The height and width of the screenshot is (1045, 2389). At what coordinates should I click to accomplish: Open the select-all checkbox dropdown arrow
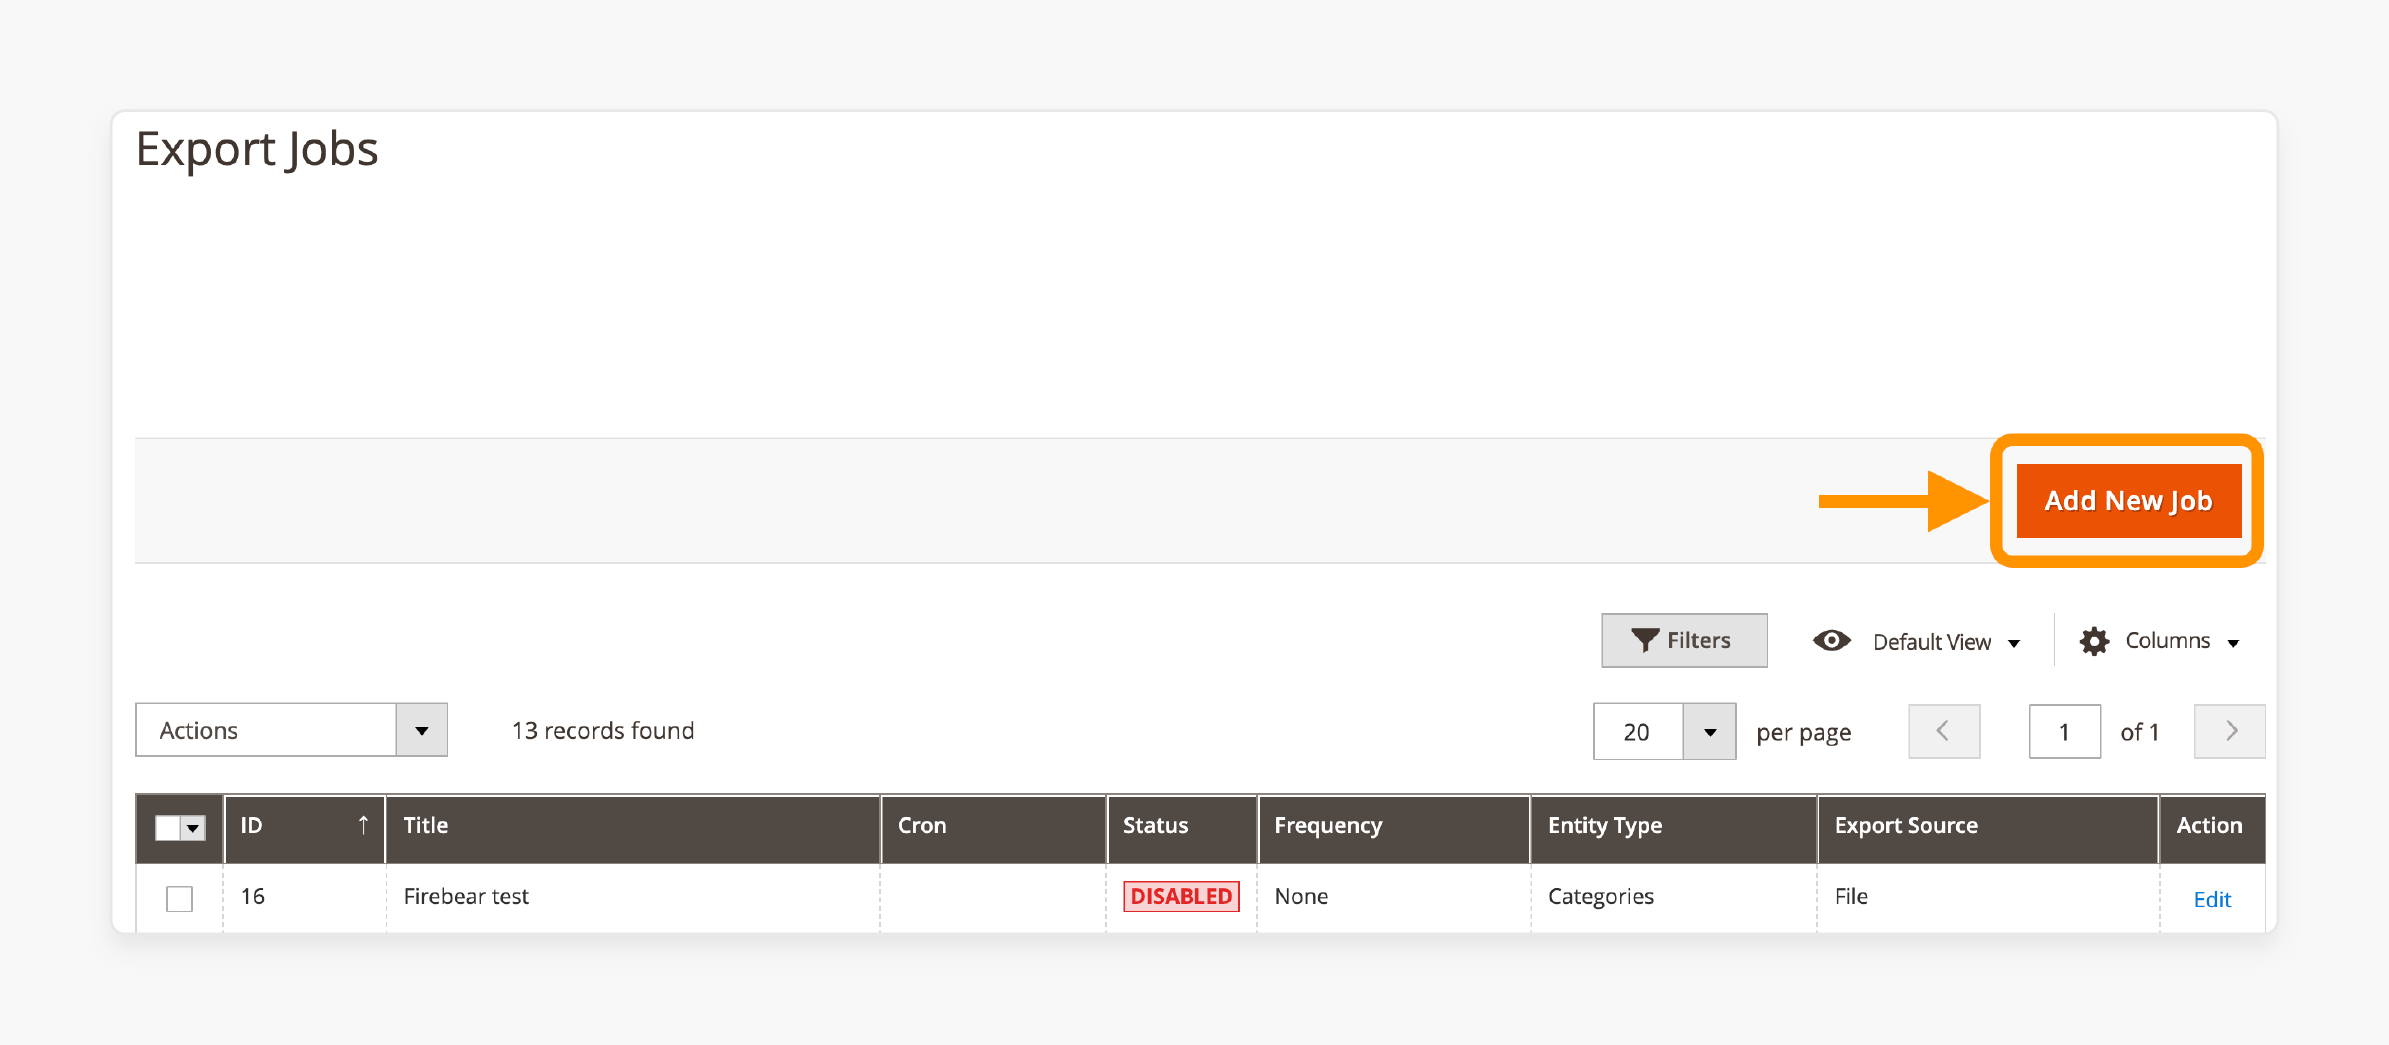click(x=193, y=828)
